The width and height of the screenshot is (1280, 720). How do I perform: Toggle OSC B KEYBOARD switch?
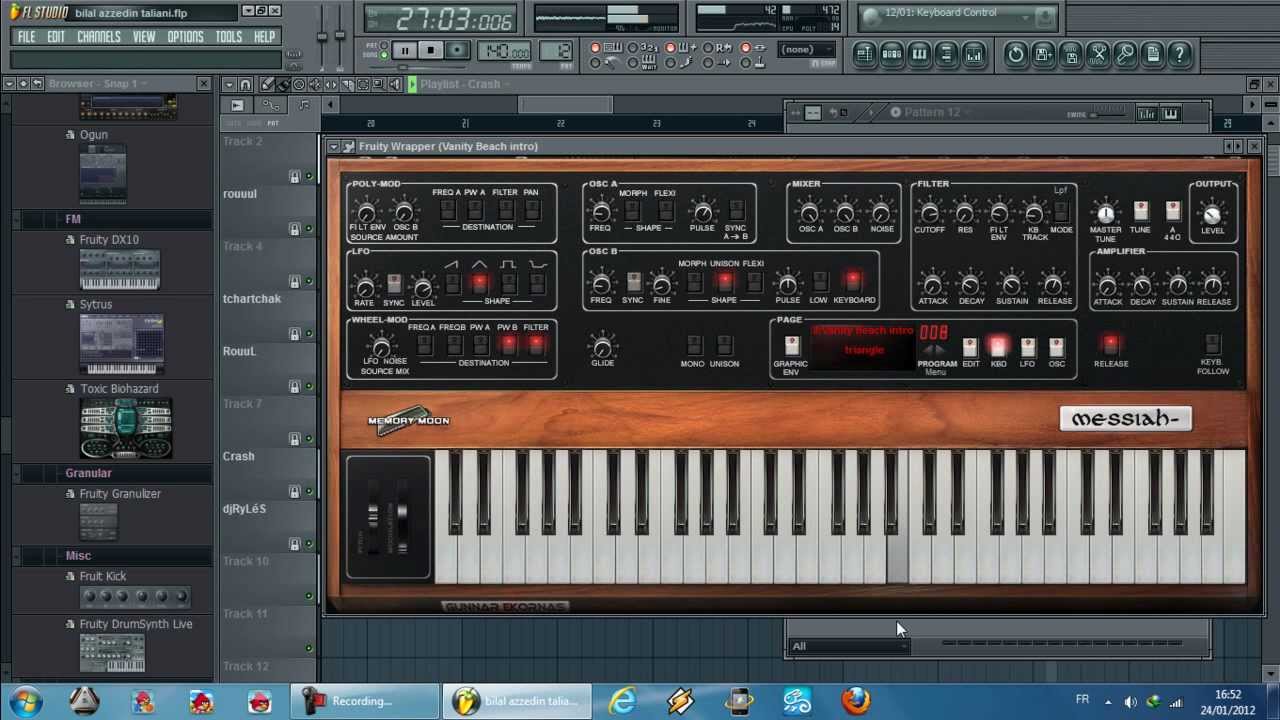click(853, 282)
